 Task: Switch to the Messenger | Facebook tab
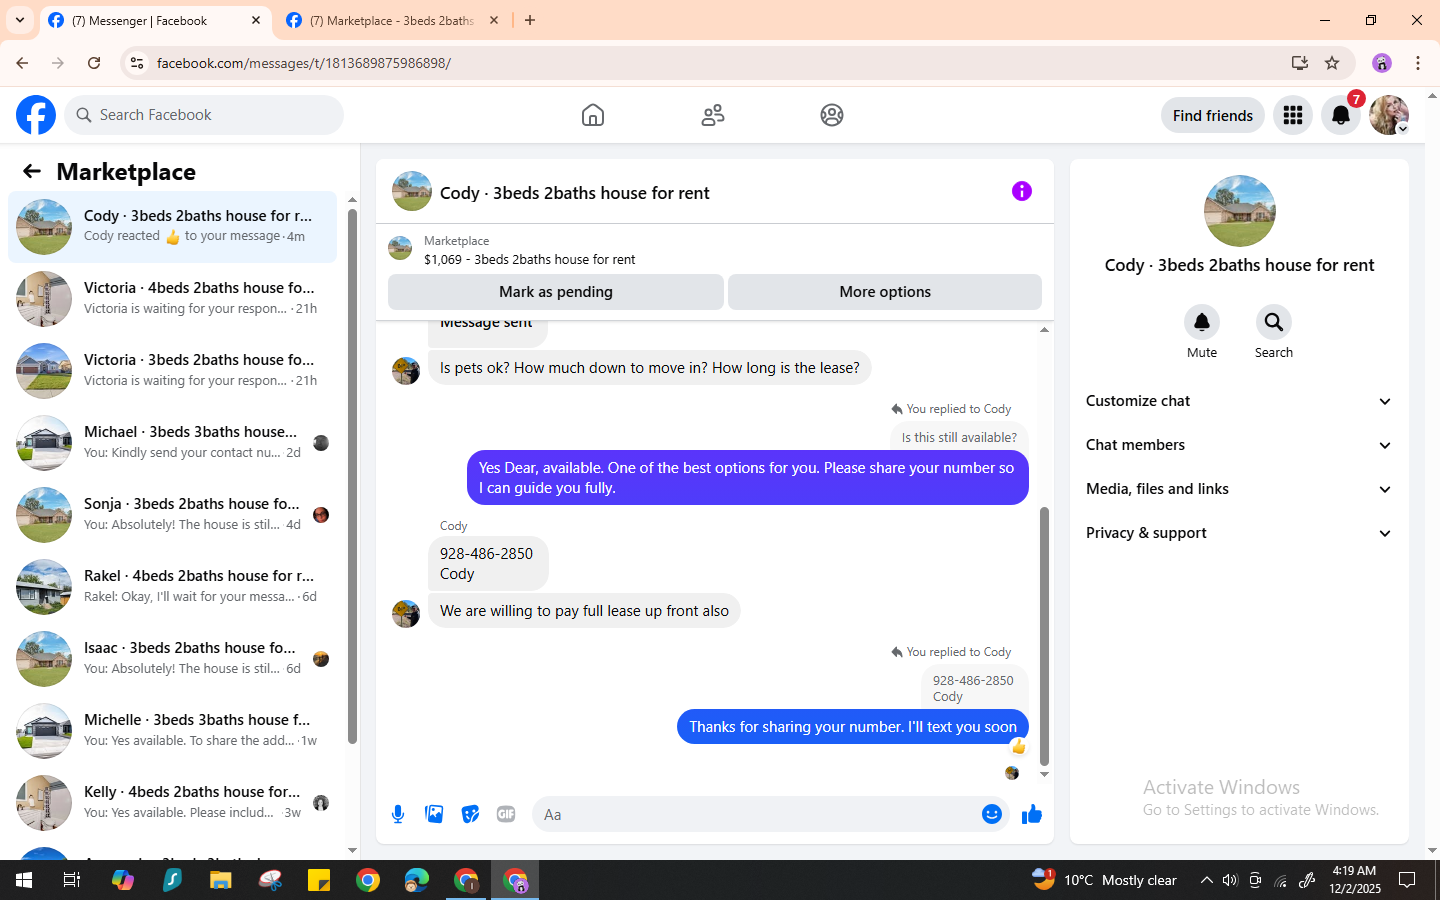point(155,20)
